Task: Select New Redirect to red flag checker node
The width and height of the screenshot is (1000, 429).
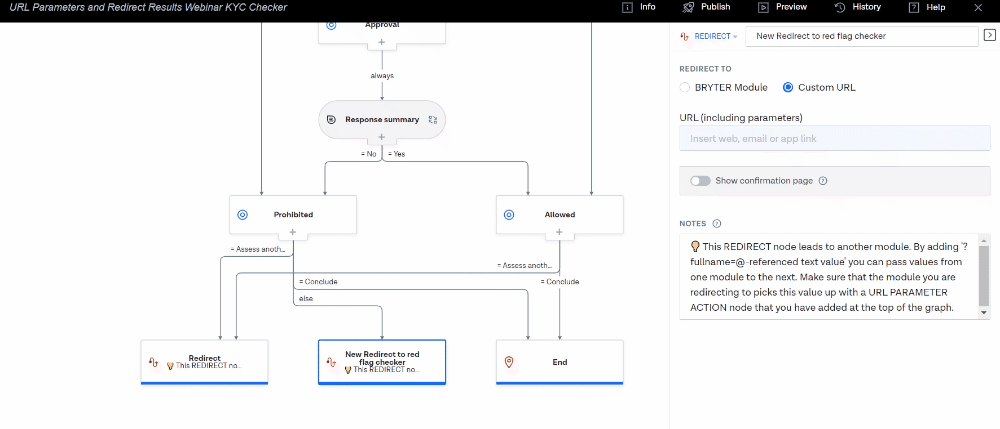Action: [x=382, y=362]
